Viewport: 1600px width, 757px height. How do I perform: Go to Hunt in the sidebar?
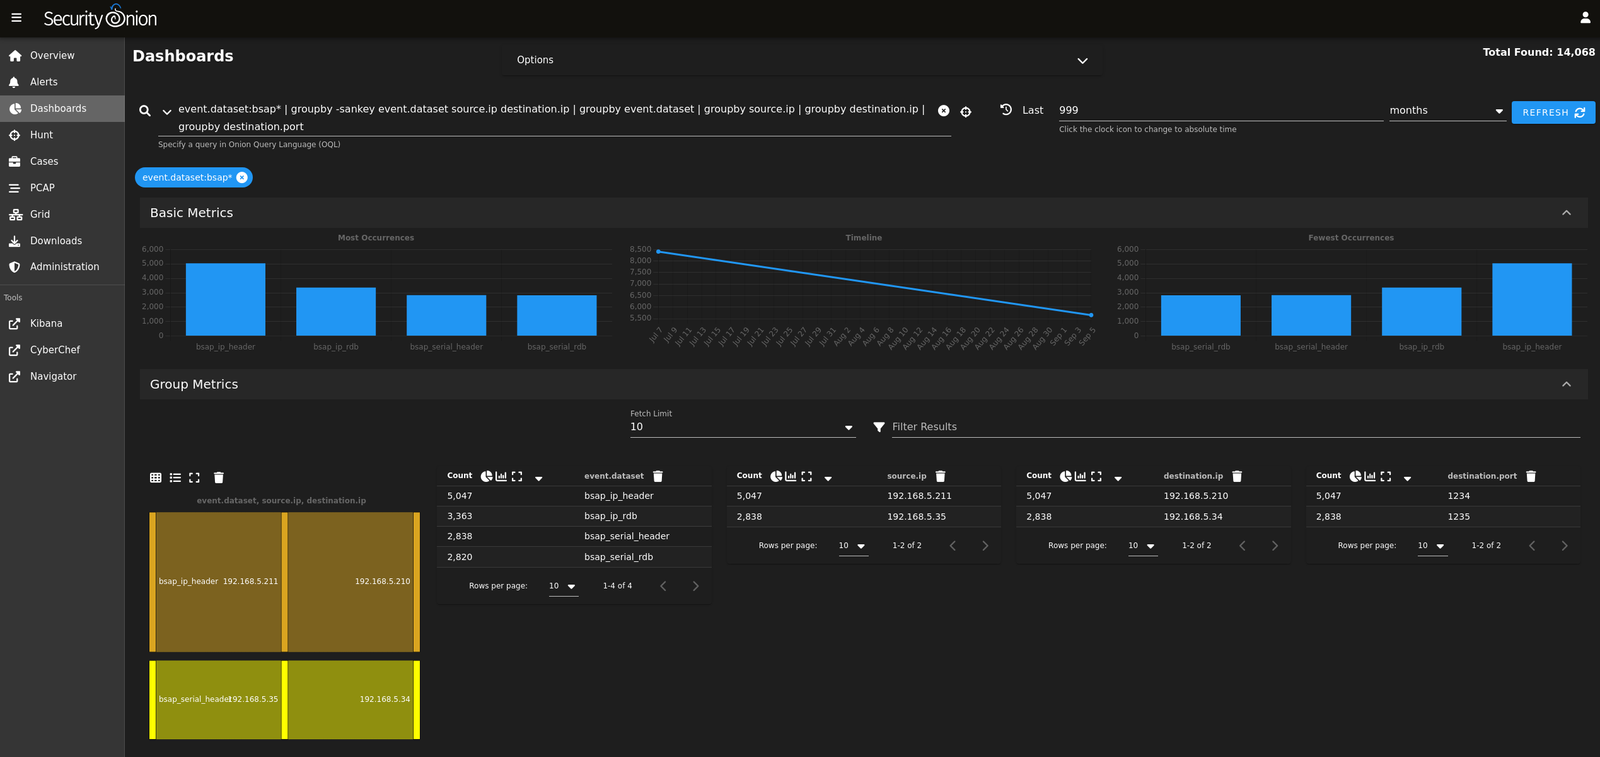click(41, 135)
